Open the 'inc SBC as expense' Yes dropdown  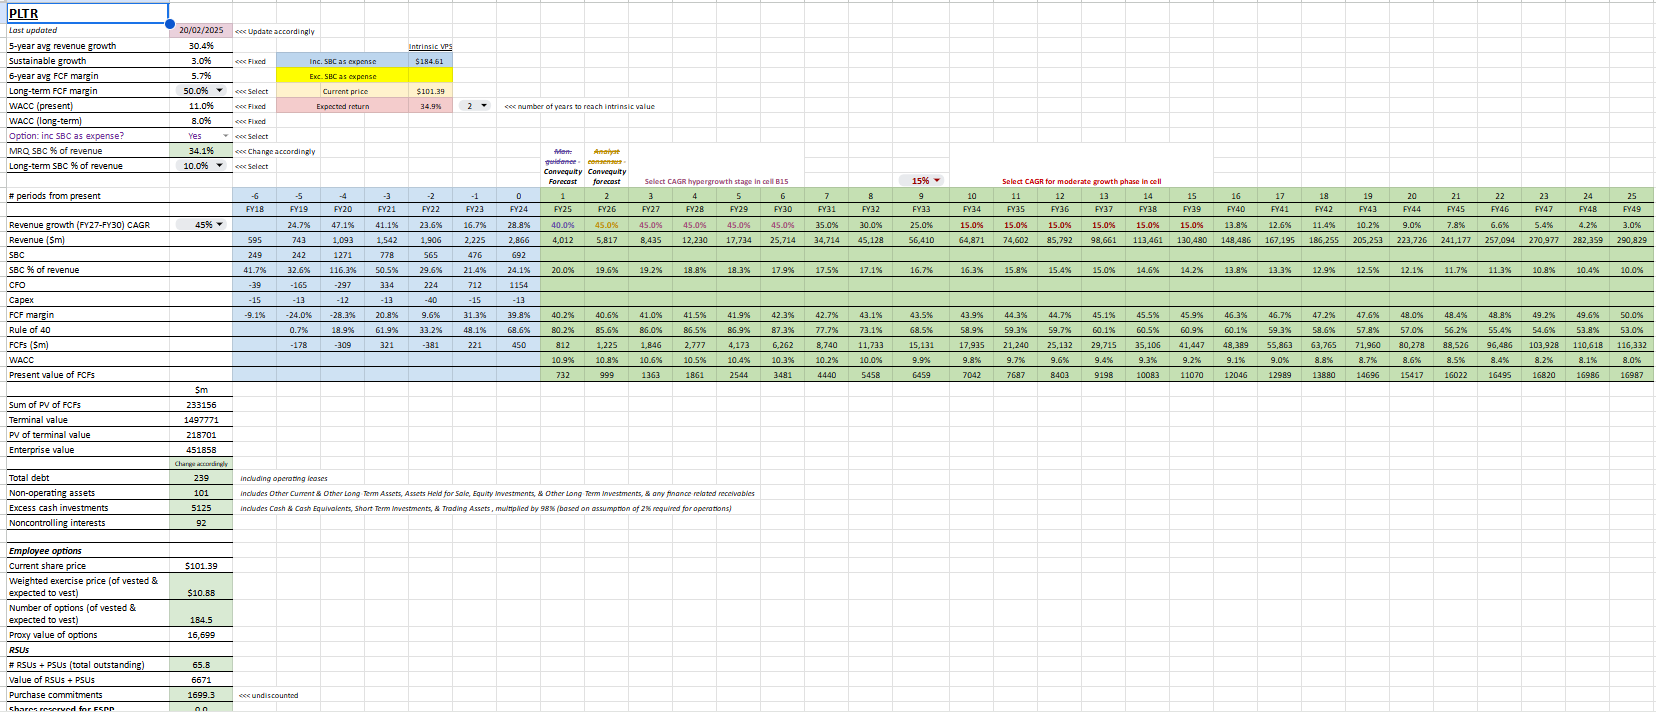pos(226,136)
